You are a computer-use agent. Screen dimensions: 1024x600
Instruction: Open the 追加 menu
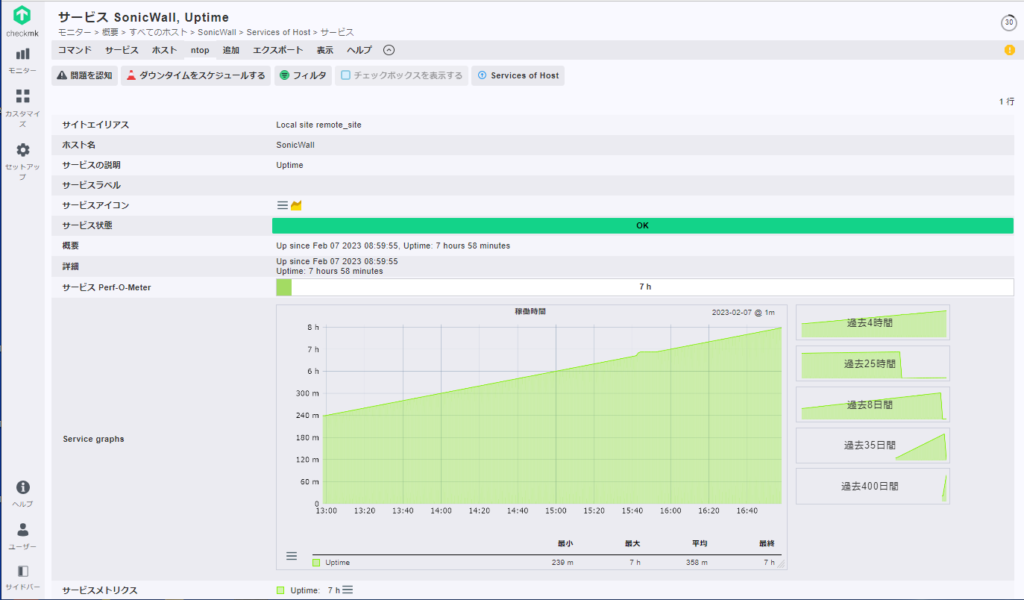coord(231,50)
